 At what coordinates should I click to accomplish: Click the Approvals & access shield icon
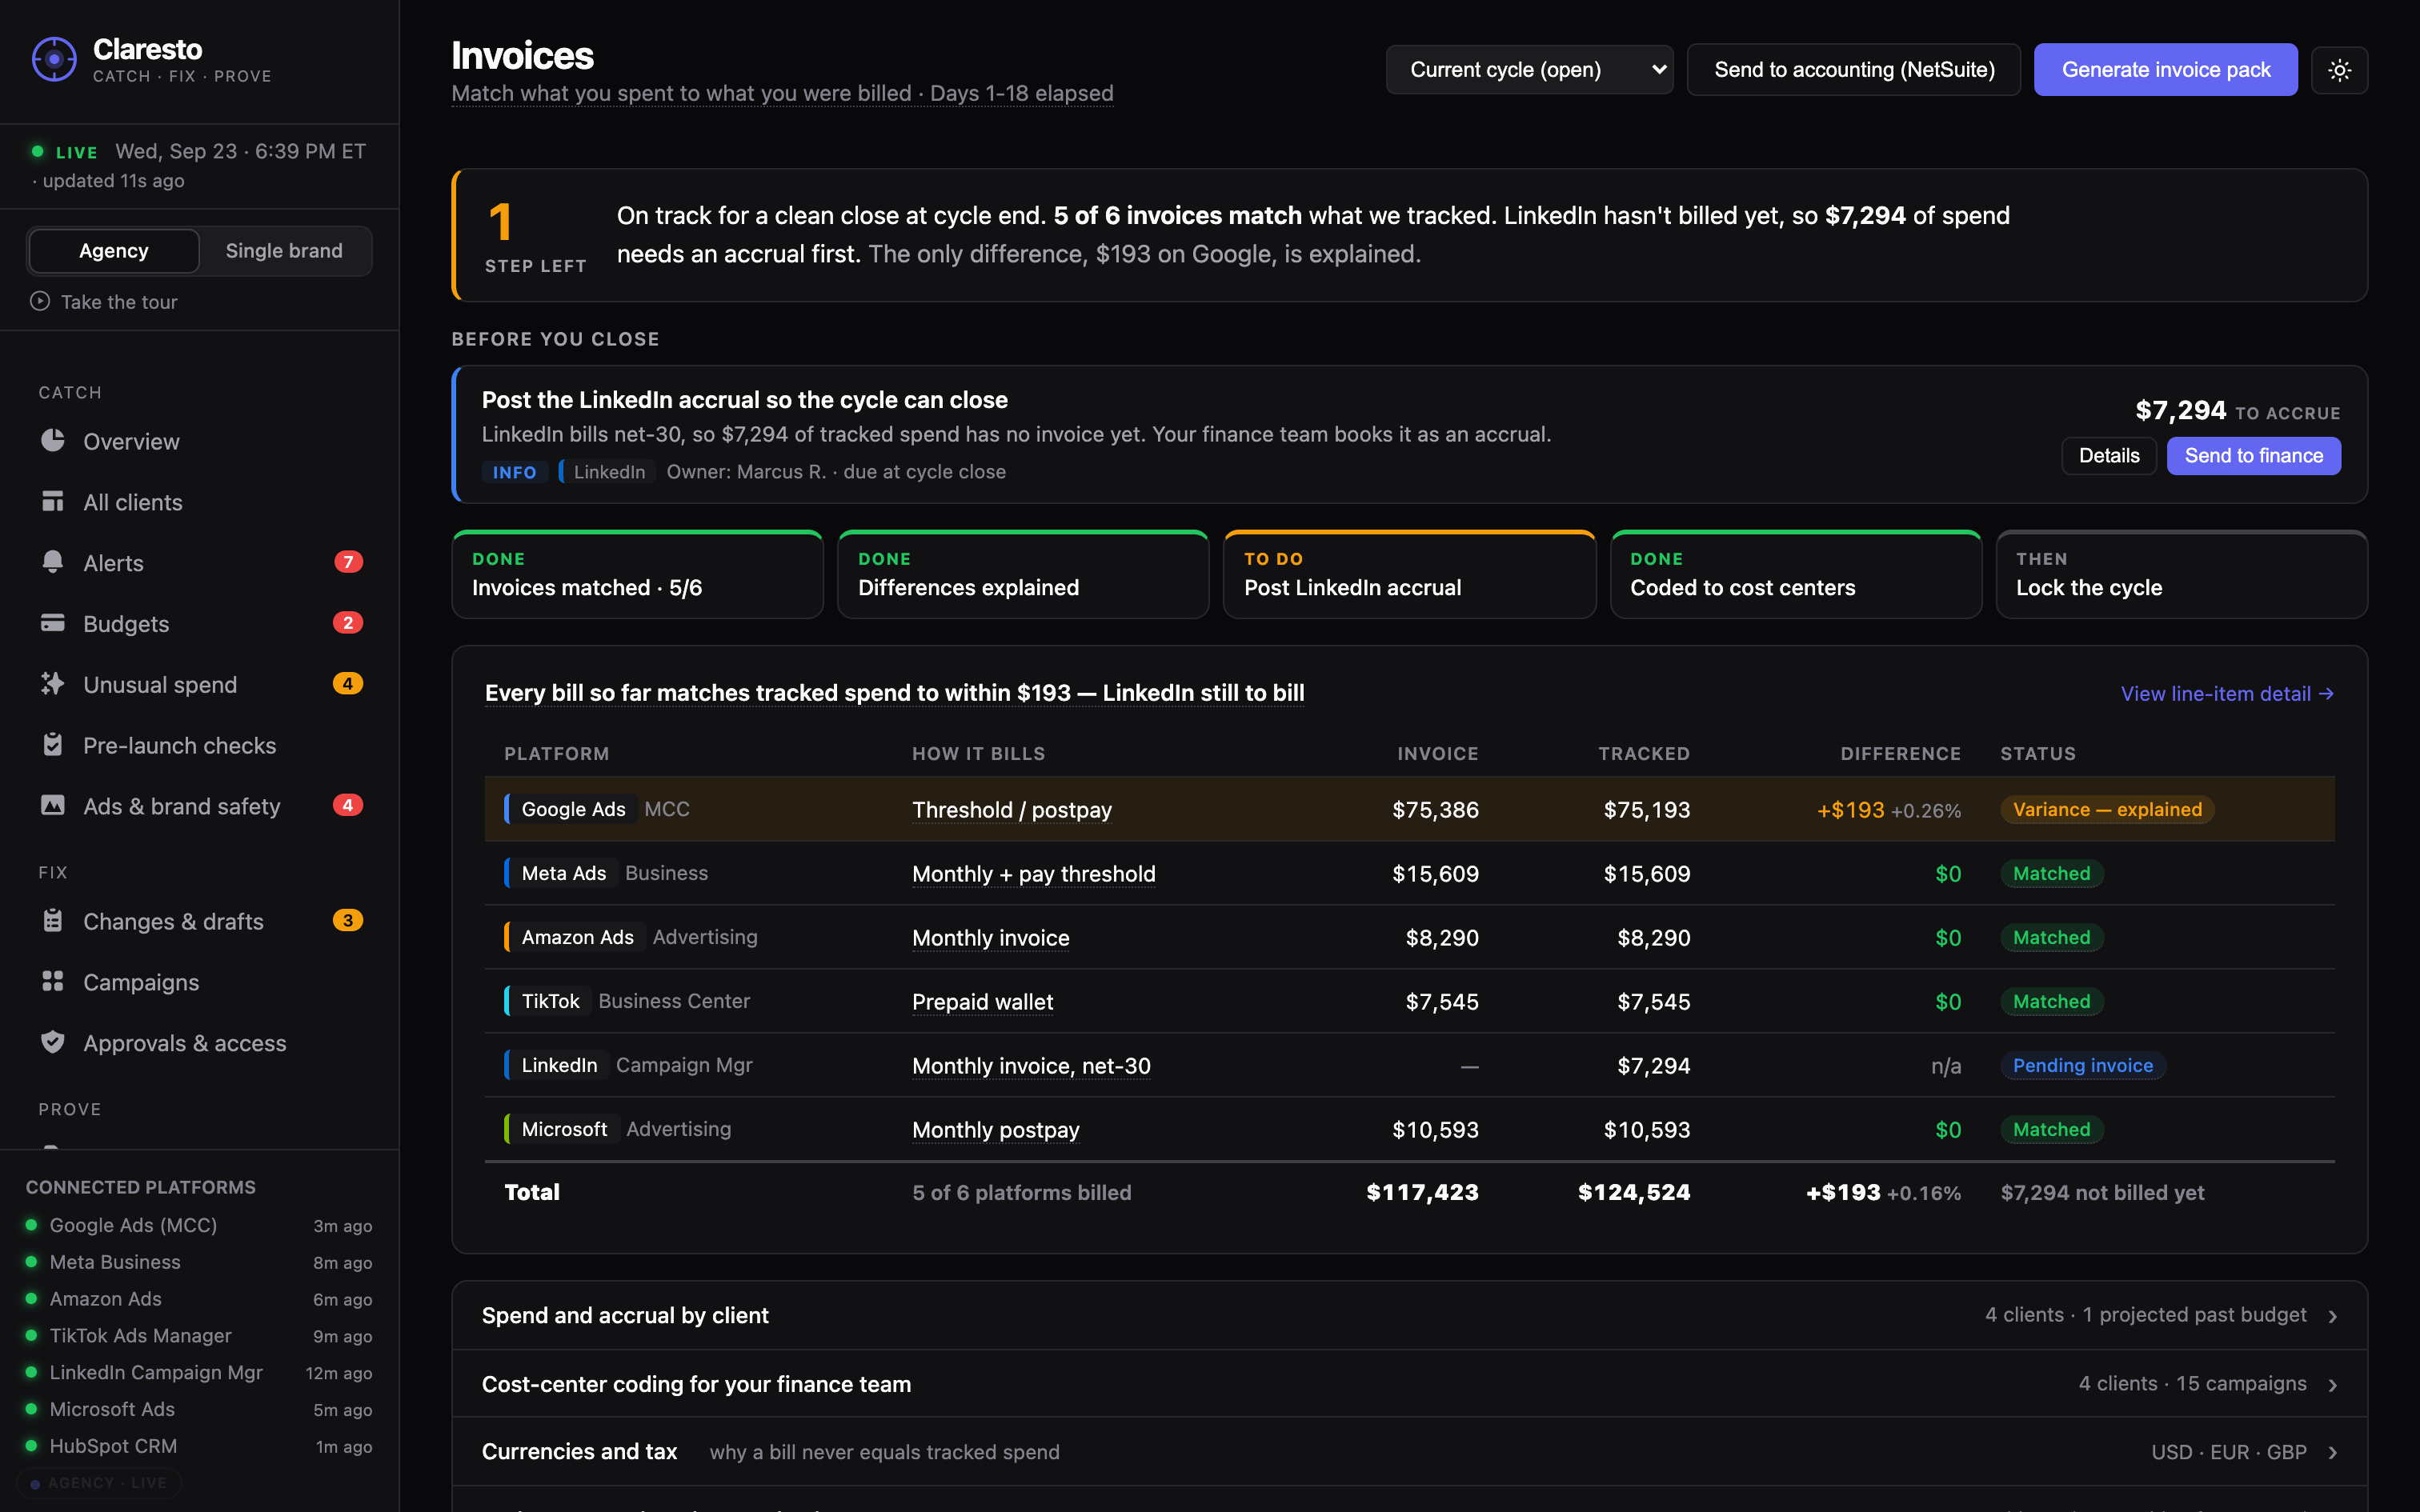(x=53, y=1043)
